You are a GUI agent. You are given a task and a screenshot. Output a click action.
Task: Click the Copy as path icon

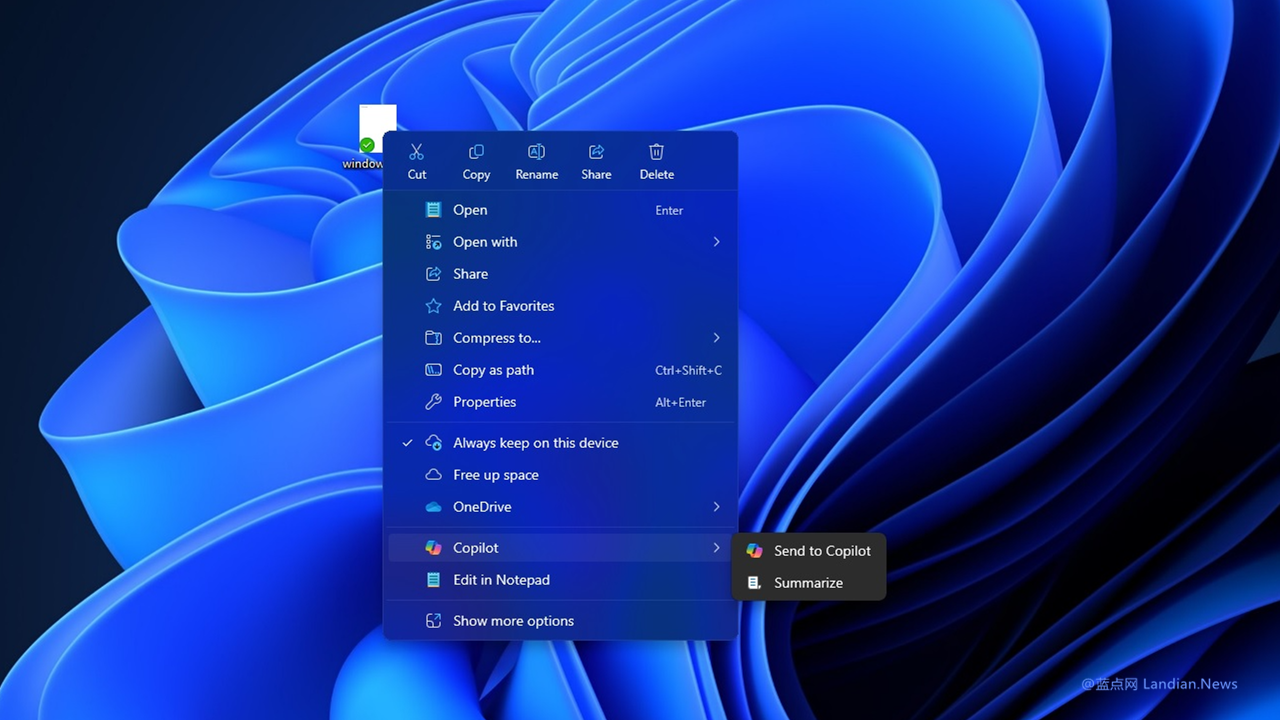[x=433, y=370]
